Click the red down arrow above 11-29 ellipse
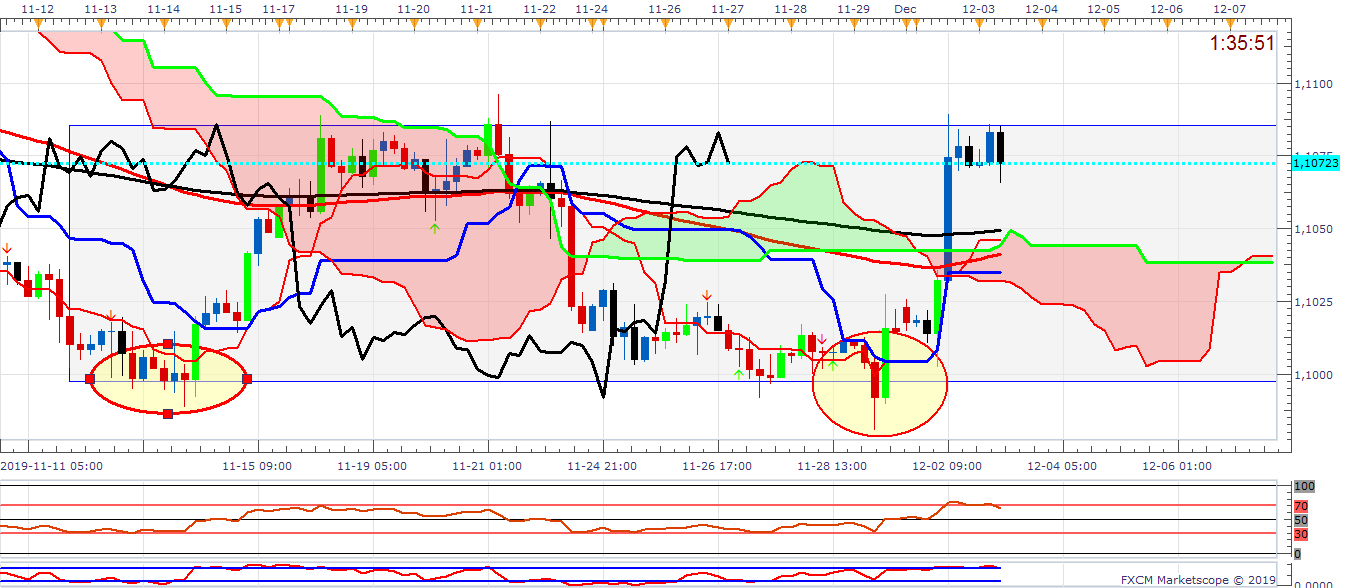Image resolution: width=1349 pixels, height=588 pixels. (x=822, y=340)
